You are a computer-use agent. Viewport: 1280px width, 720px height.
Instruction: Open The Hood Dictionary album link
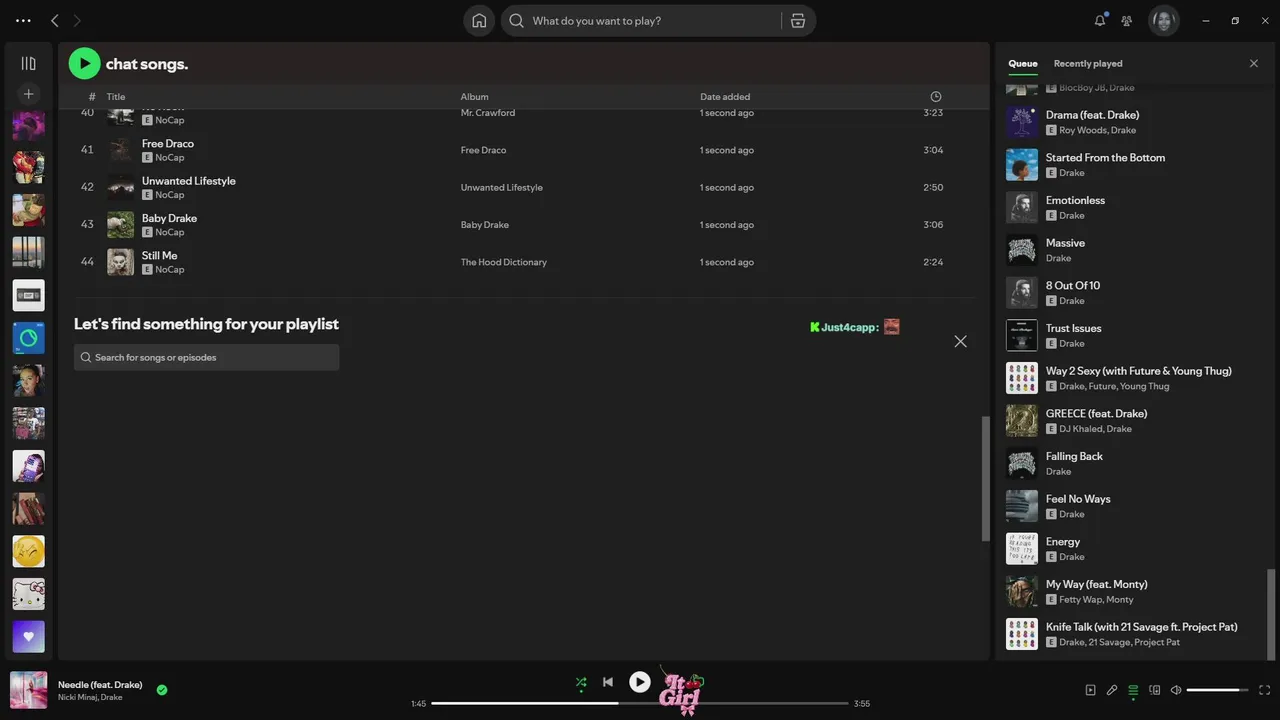(503, 262)
